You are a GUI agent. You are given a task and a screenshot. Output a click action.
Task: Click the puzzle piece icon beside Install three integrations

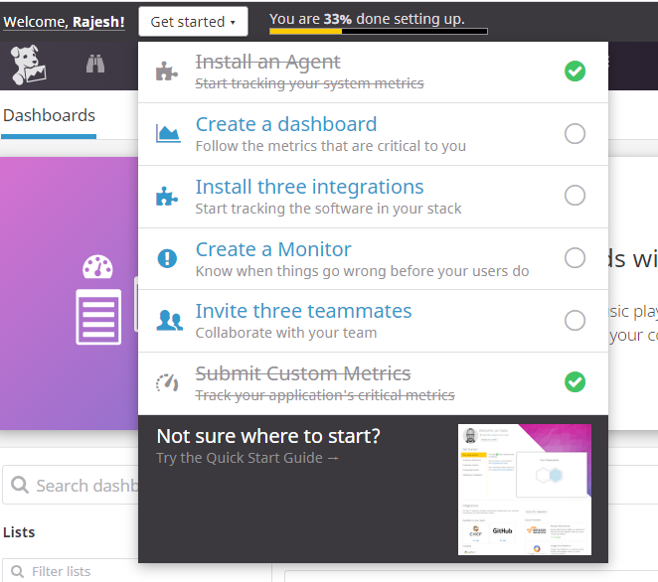click(168, 196)
